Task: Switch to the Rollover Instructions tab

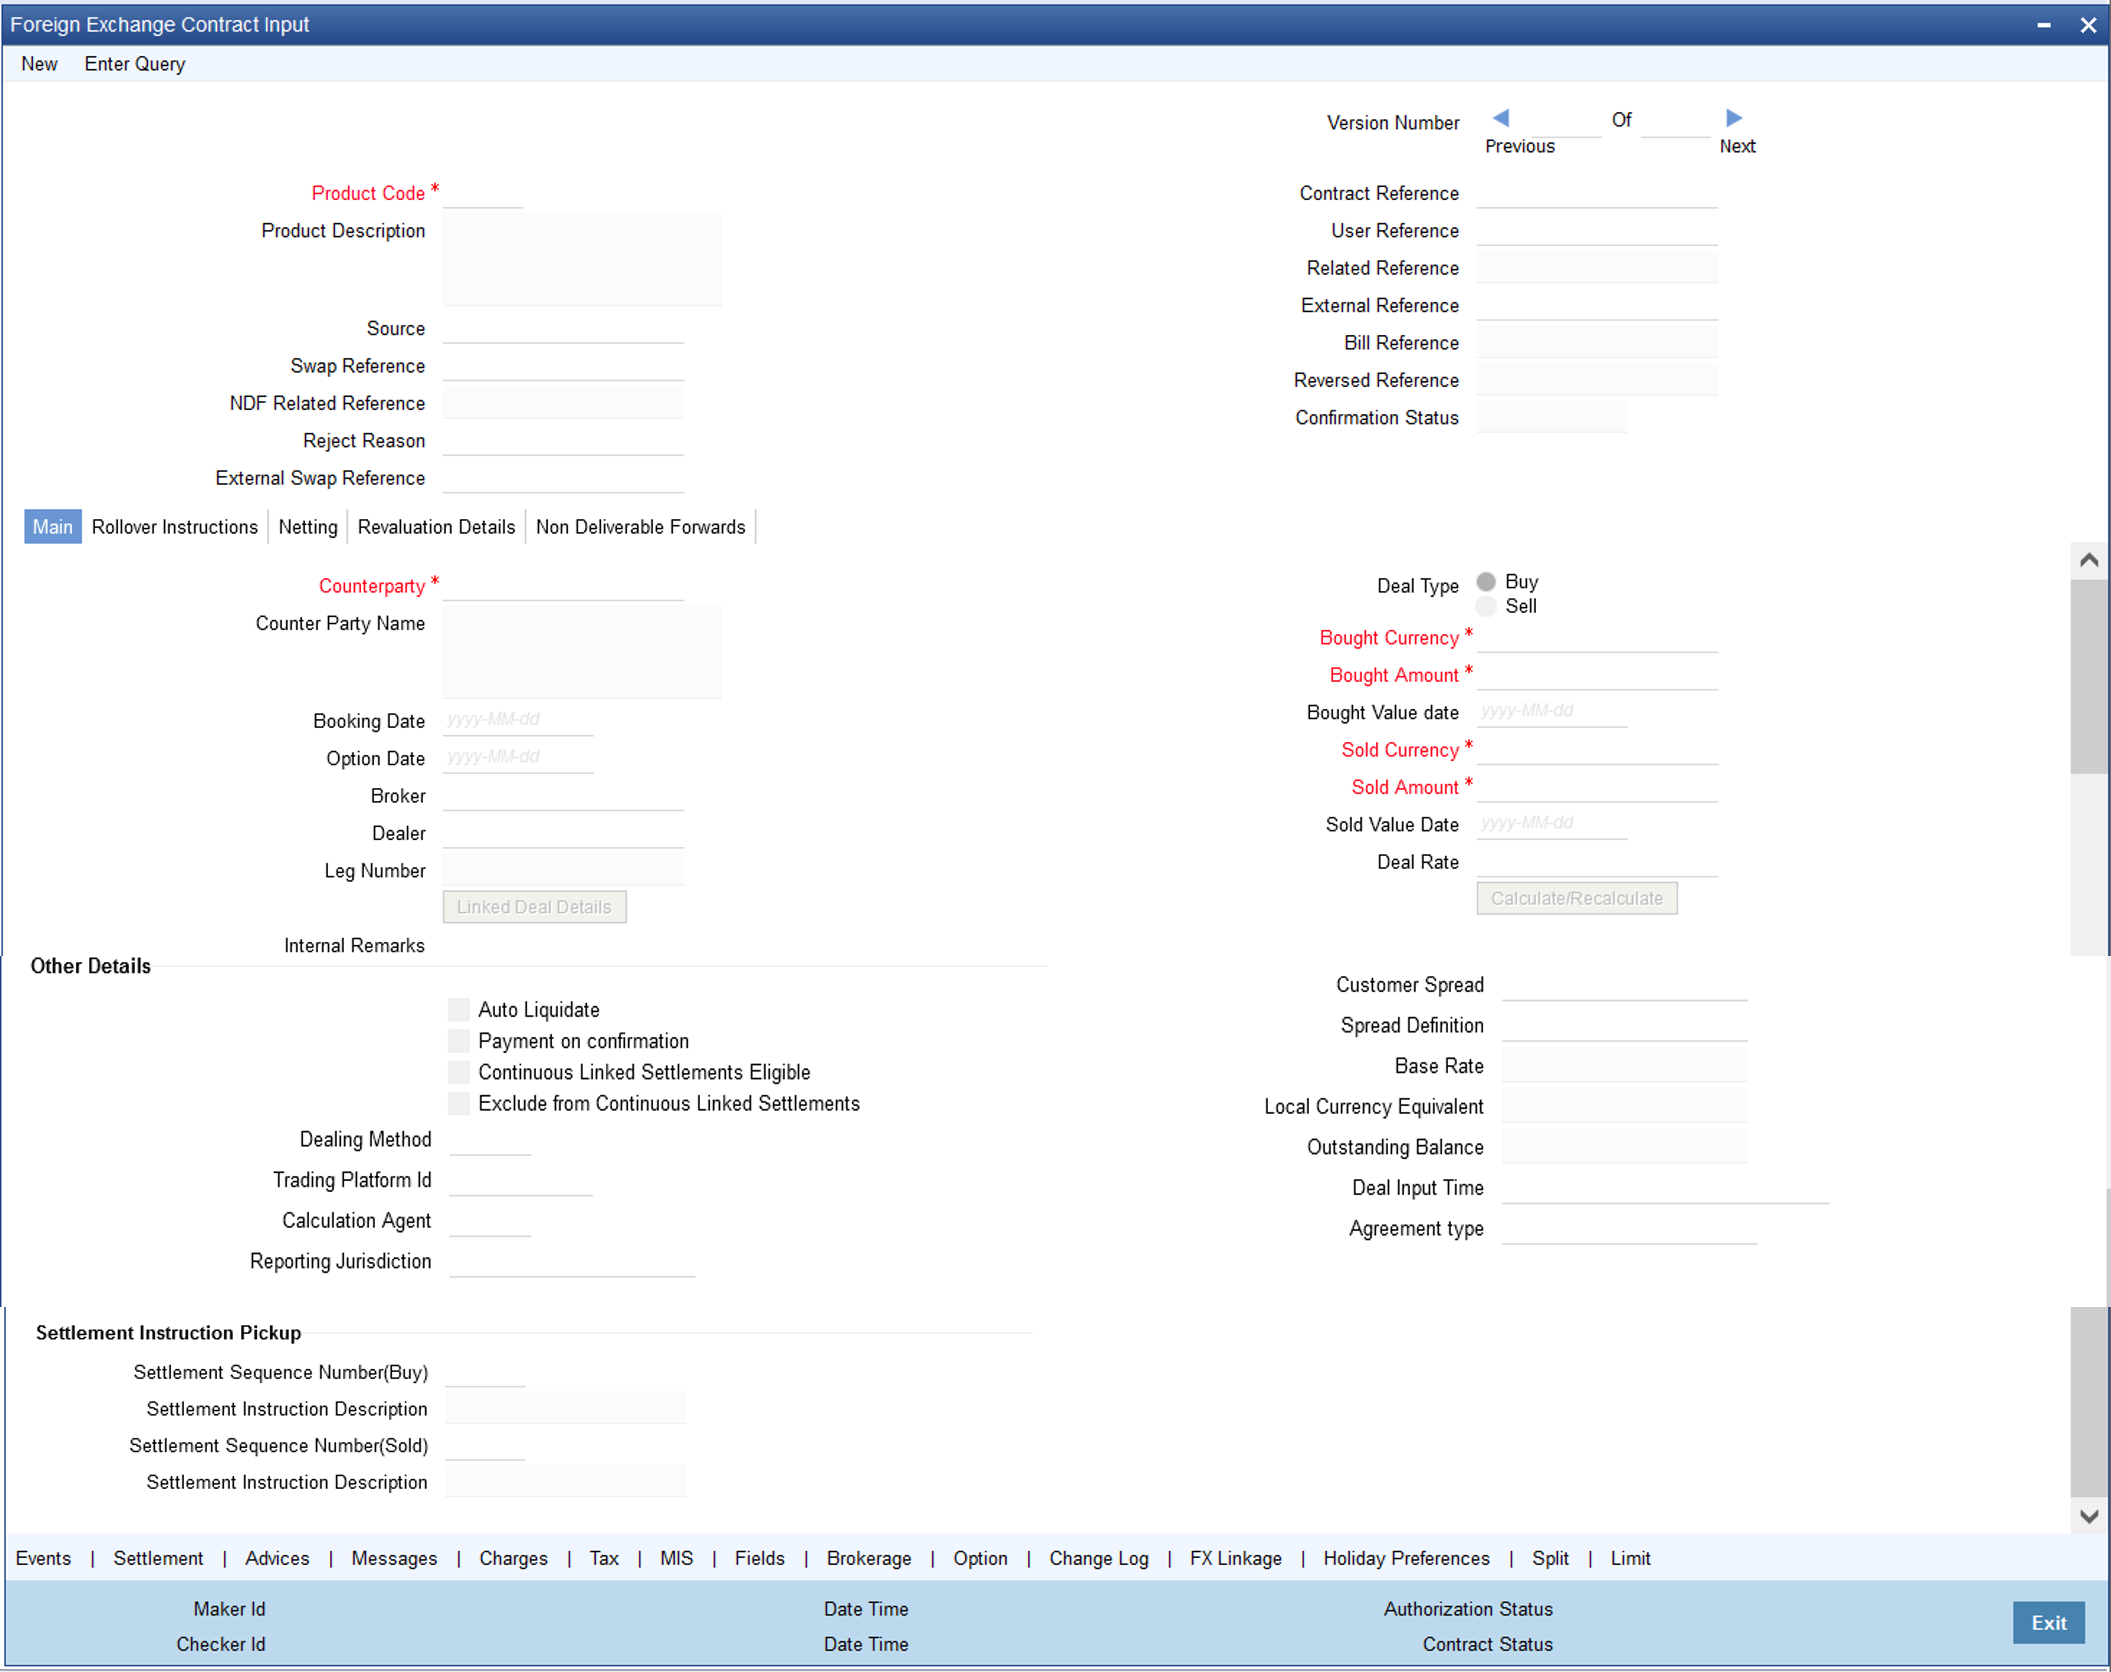Action: (x=175, y=527)
